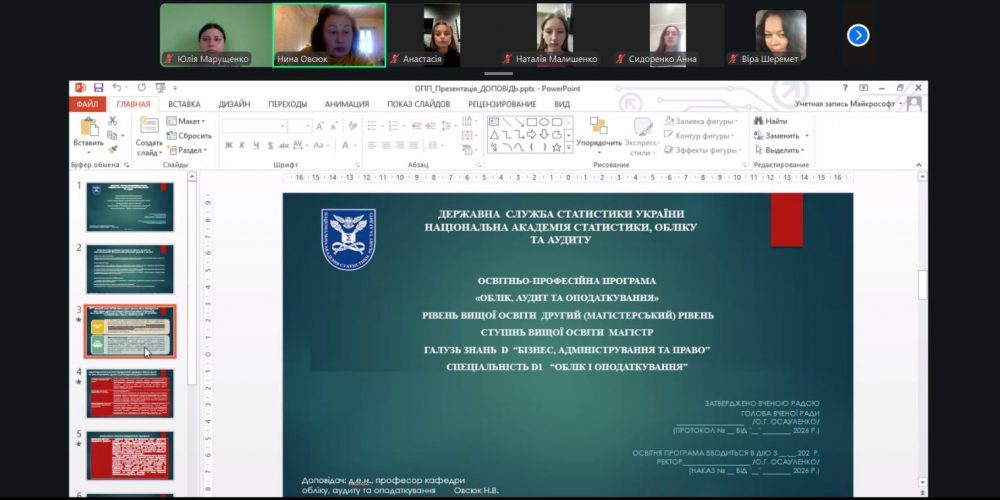
Task: Open the font name combo box
Action: click(x=254, y=126)
